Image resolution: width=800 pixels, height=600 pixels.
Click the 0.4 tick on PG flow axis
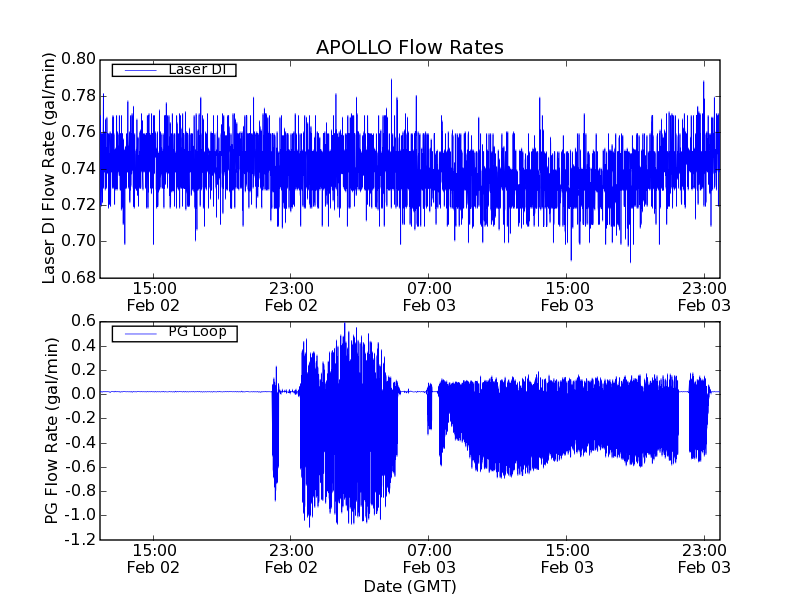[x=83, y=346]
